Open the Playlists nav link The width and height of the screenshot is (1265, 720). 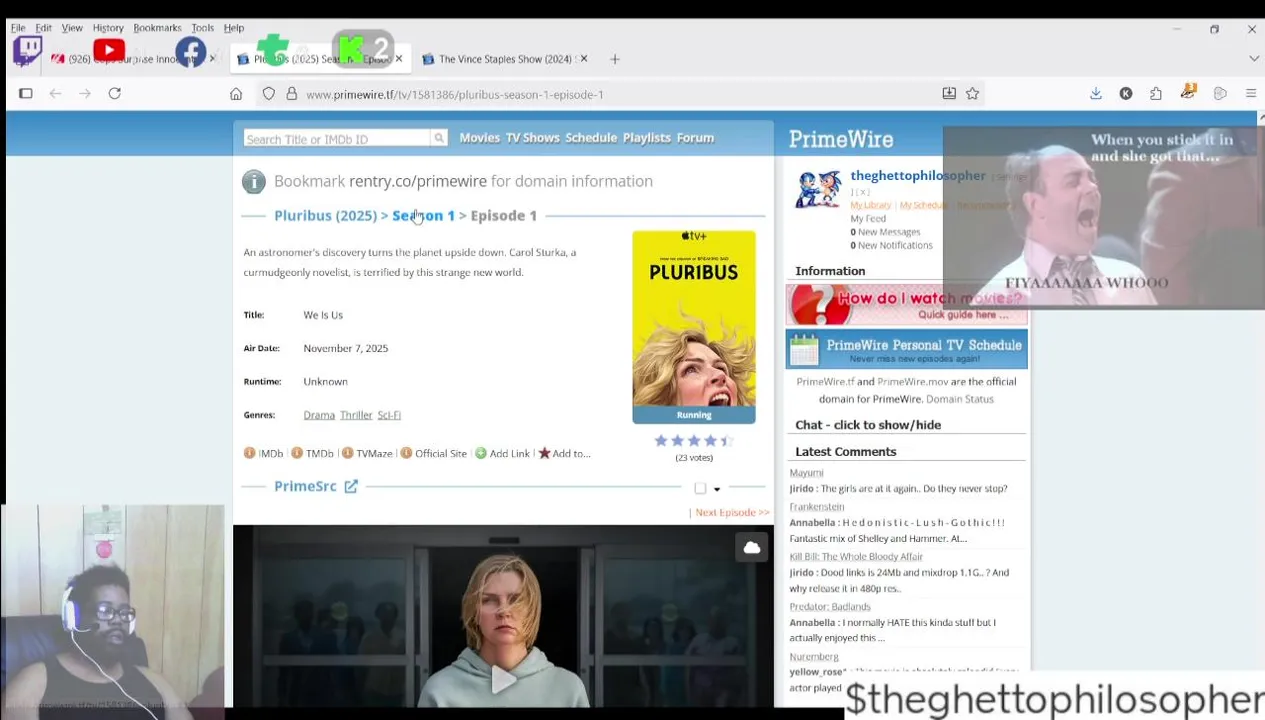[647, 138]
